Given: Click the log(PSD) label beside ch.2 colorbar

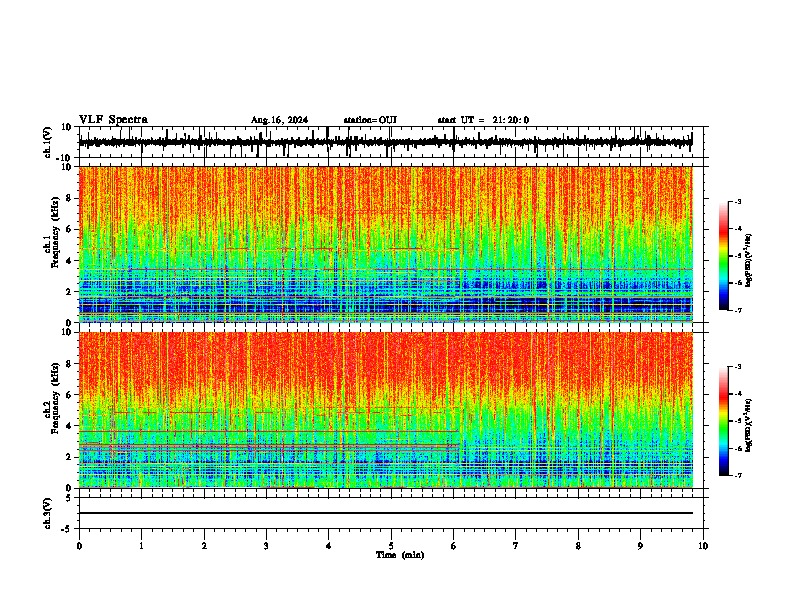Looking at the screenshot, I should 749,425.
